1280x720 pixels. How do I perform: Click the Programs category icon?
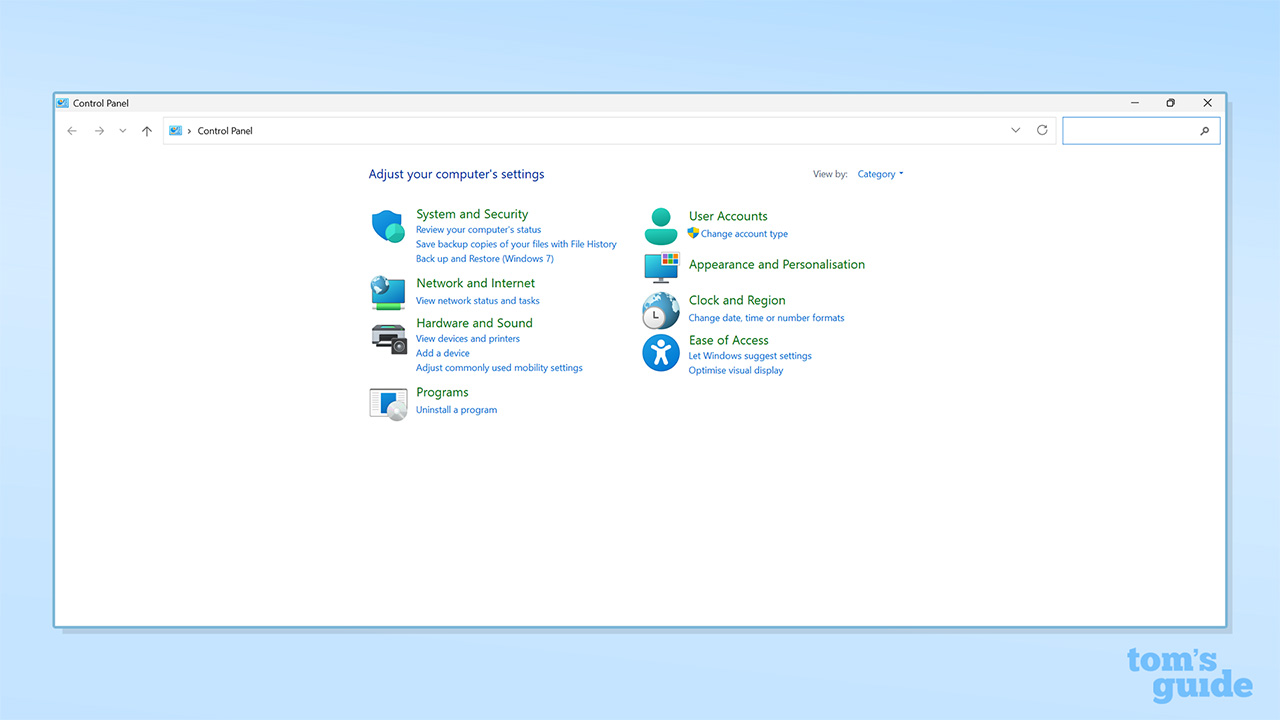click(x=388, y=403)
